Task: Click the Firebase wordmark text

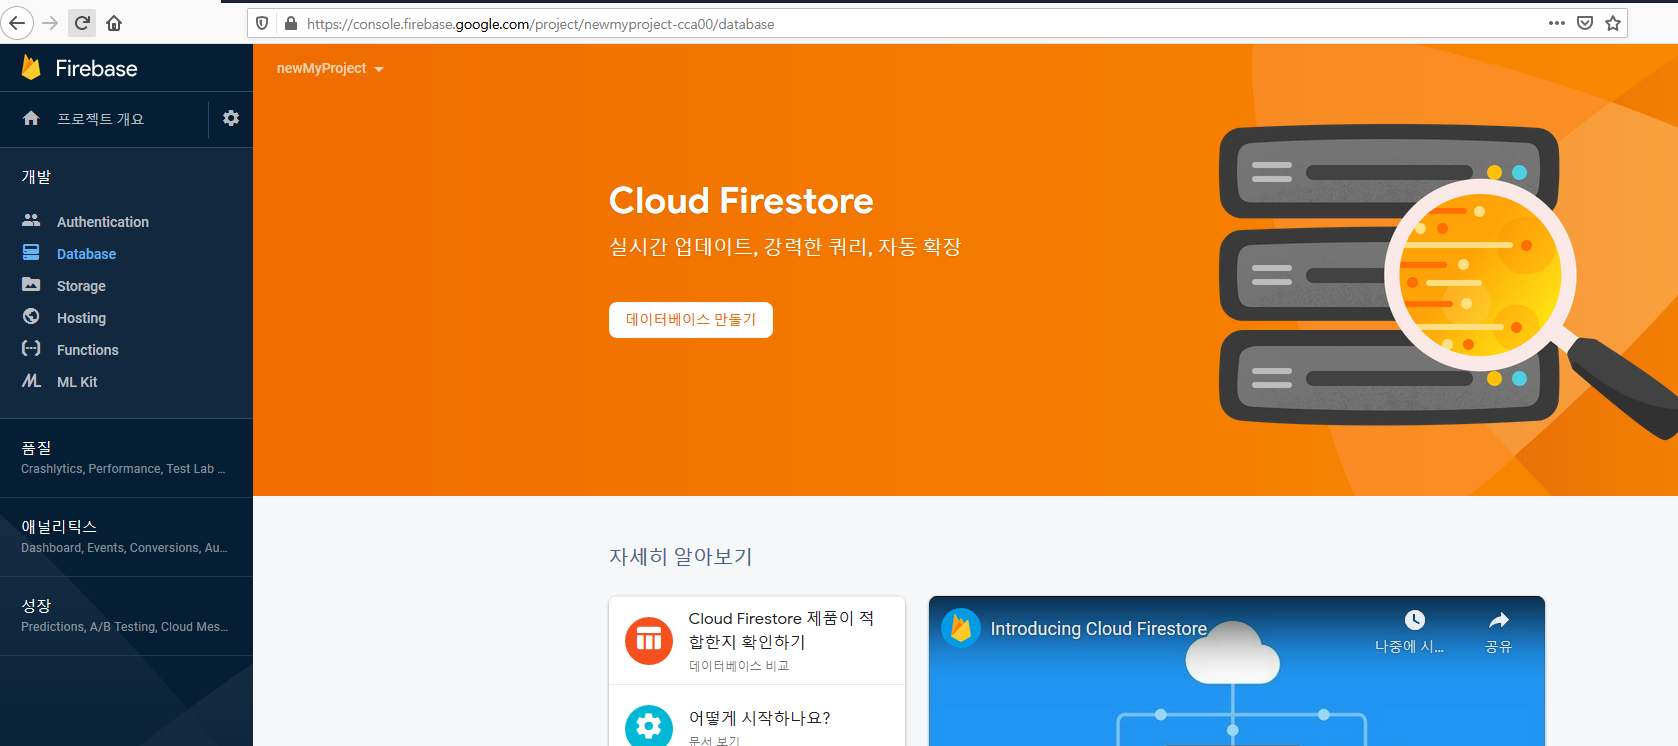Action: click(96, 68)
